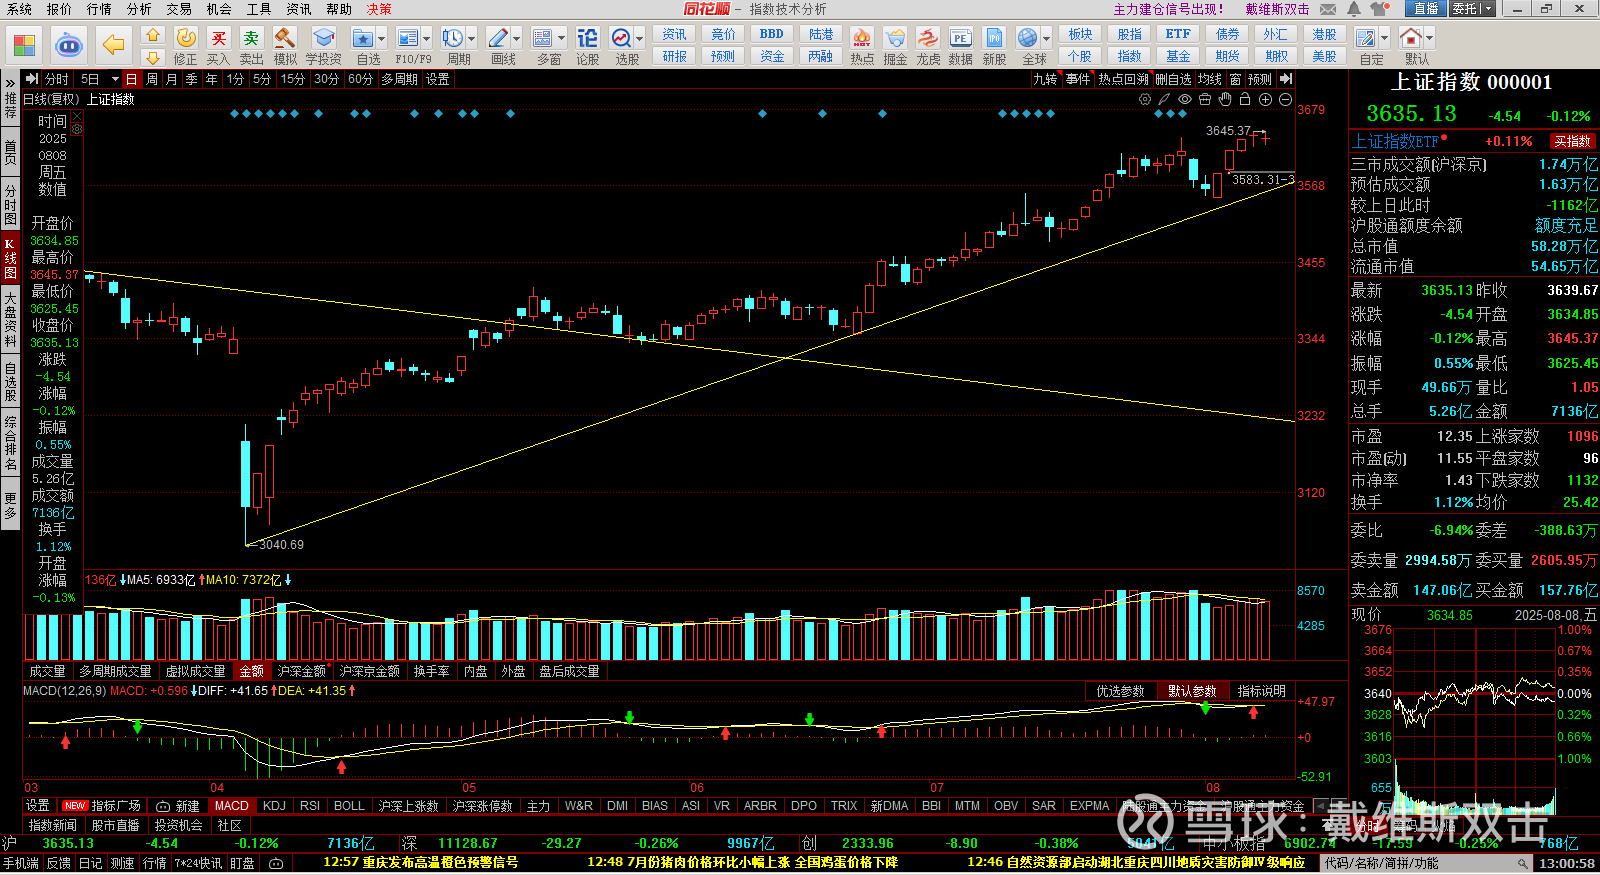Click the ETF button
Viewport: 1600px width, 875px height.
coord(1178,34)
